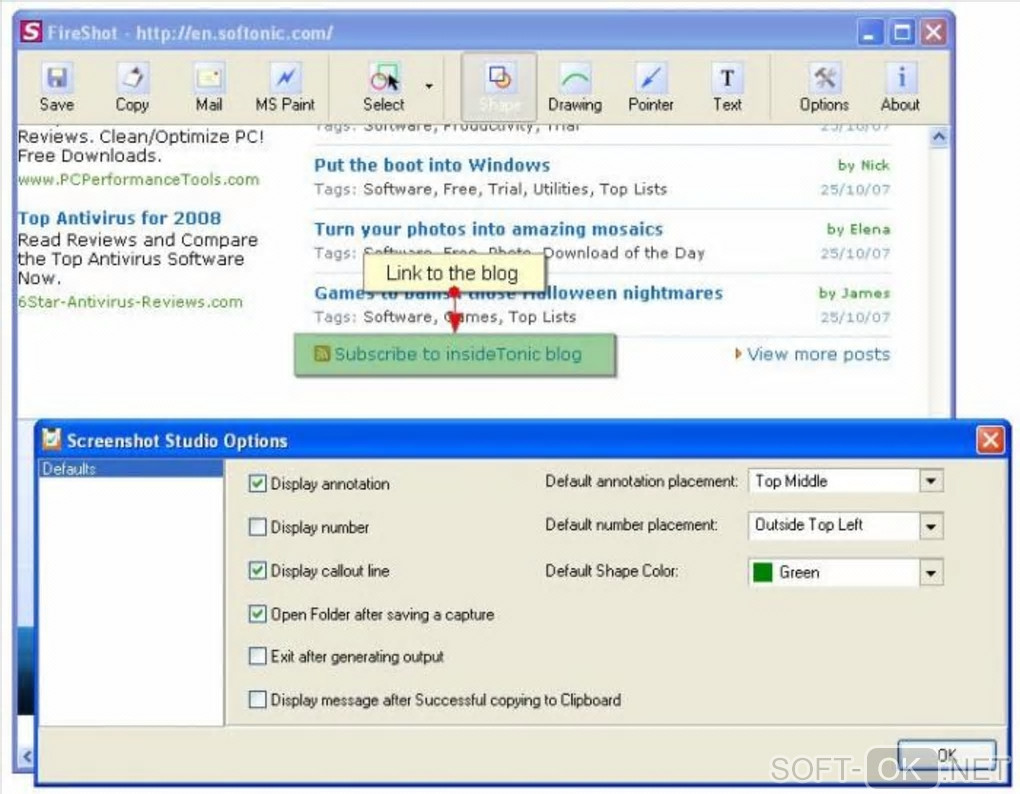This screenshot has width=1020, height=794.
Task: Toggle Open Folder after saving a capture
Action: tap(258, 614)
